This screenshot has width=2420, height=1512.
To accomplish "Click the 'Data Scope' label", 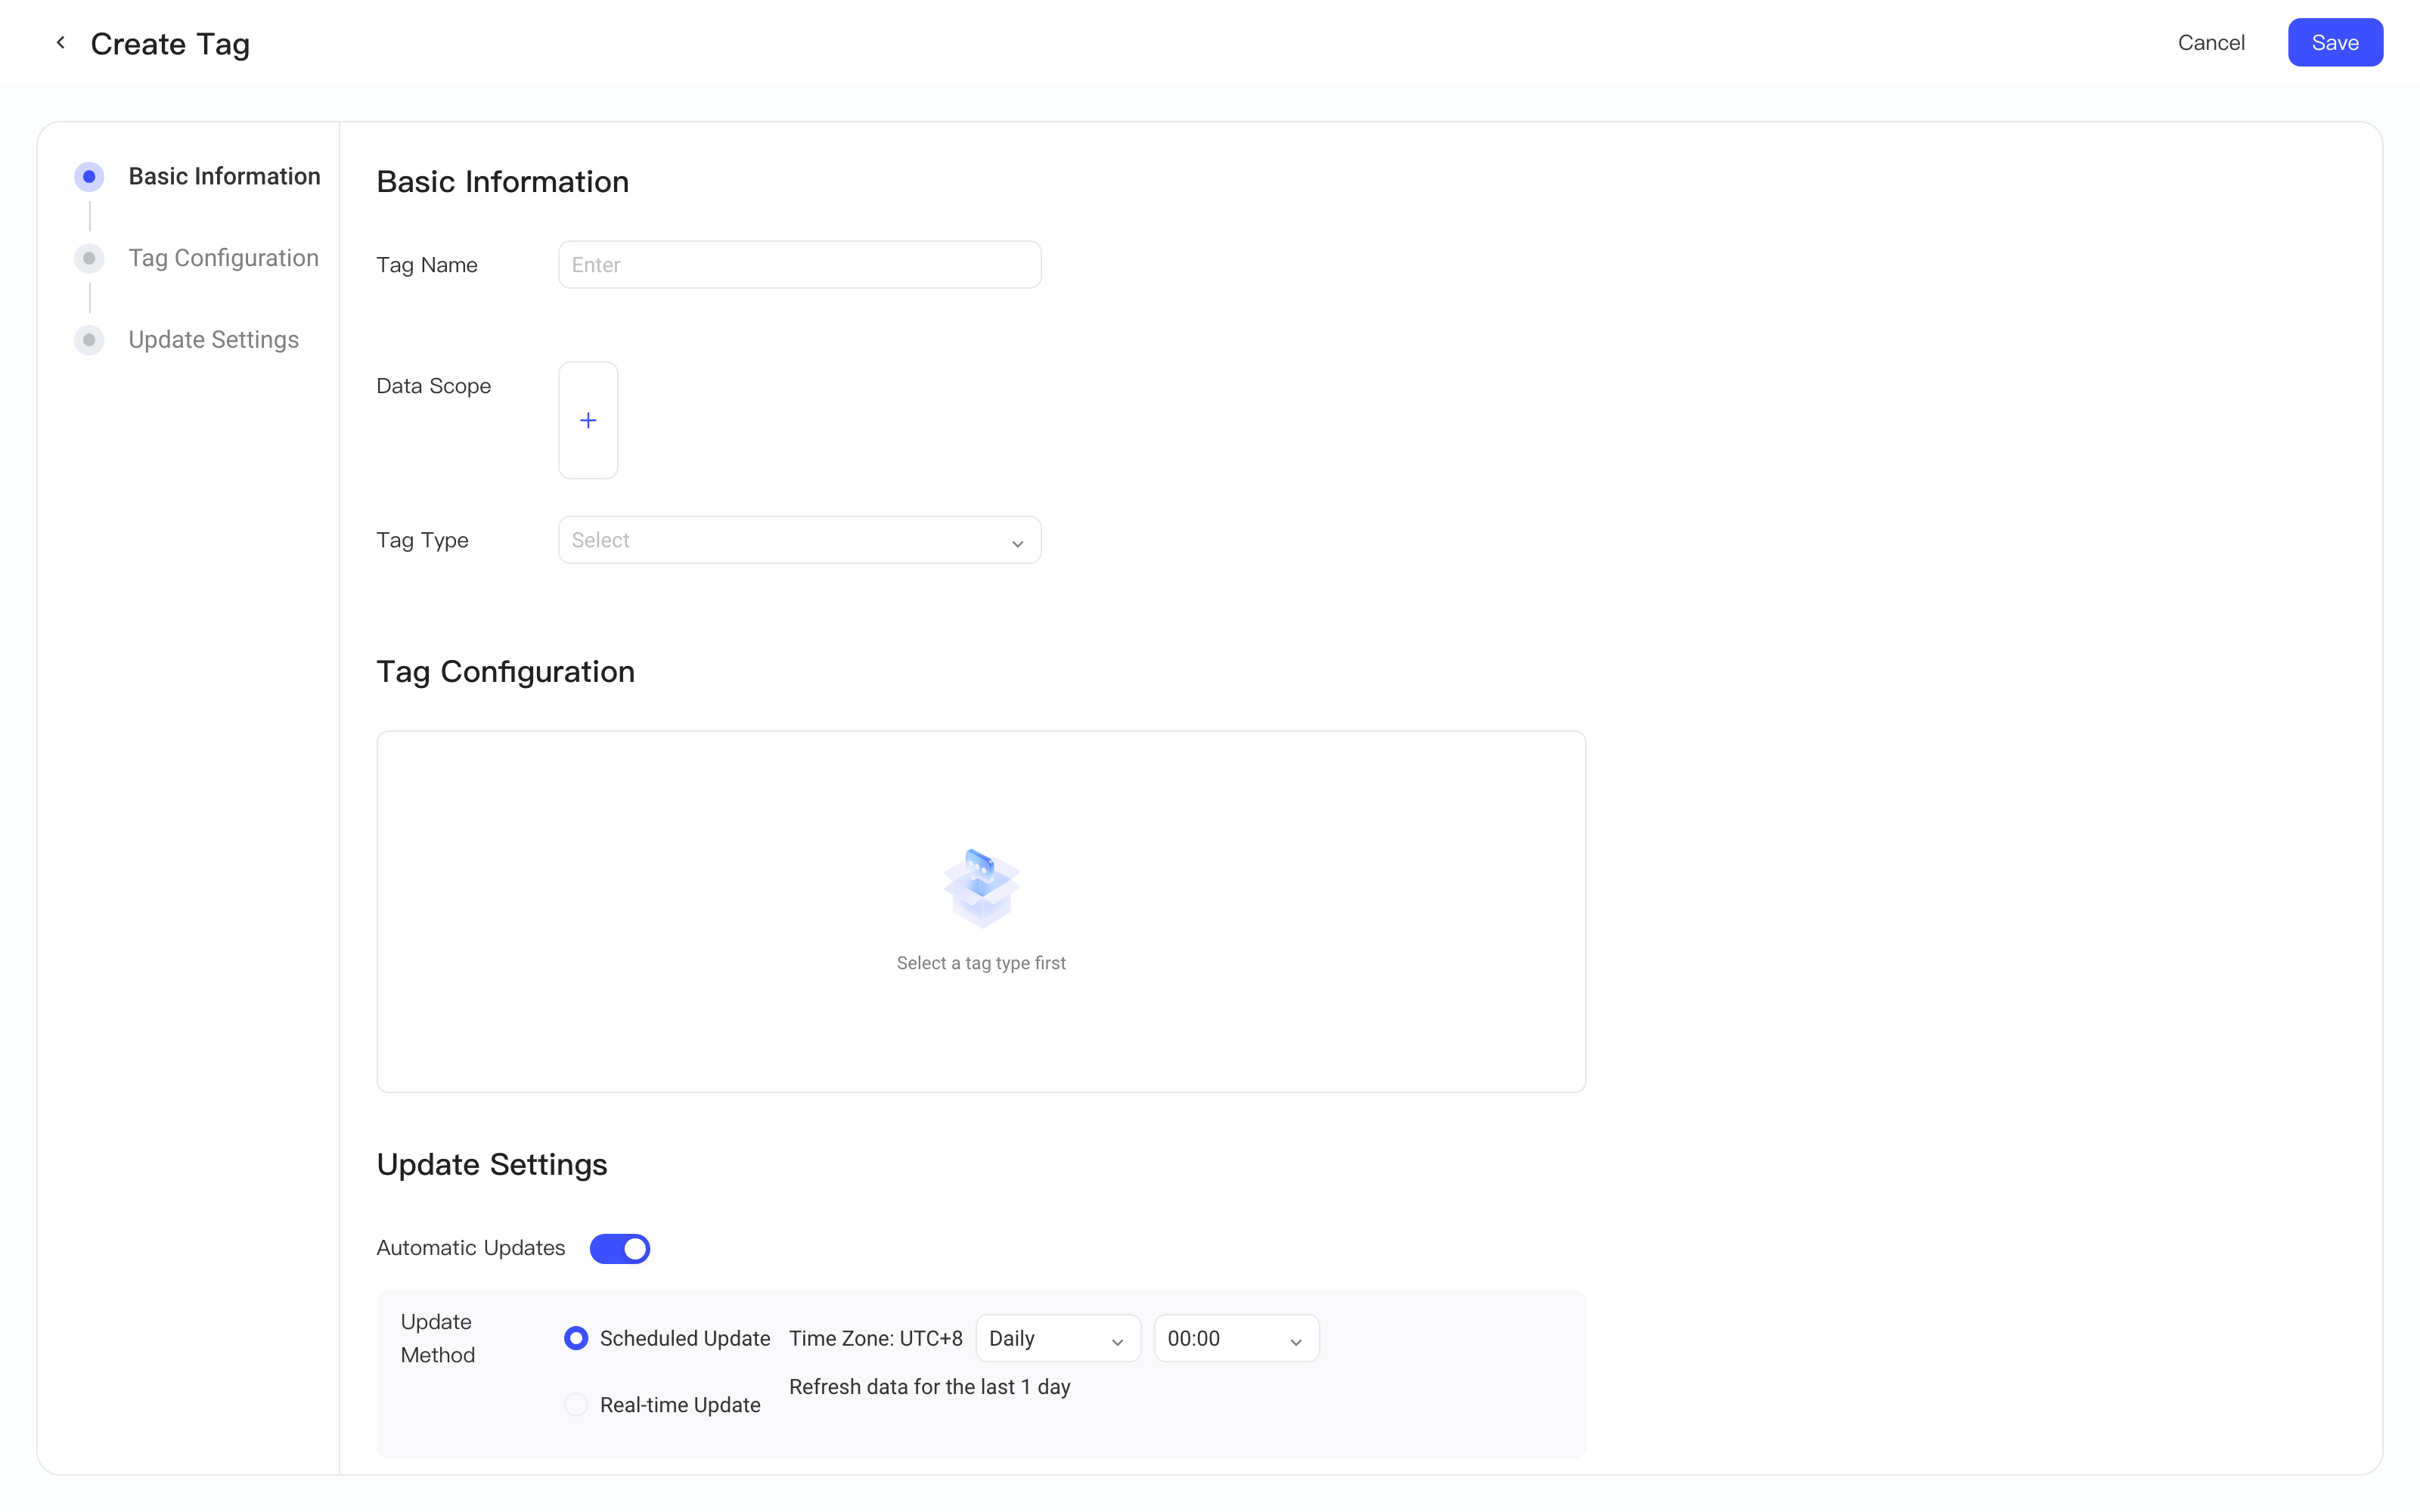I will click(x=433, y=386).
